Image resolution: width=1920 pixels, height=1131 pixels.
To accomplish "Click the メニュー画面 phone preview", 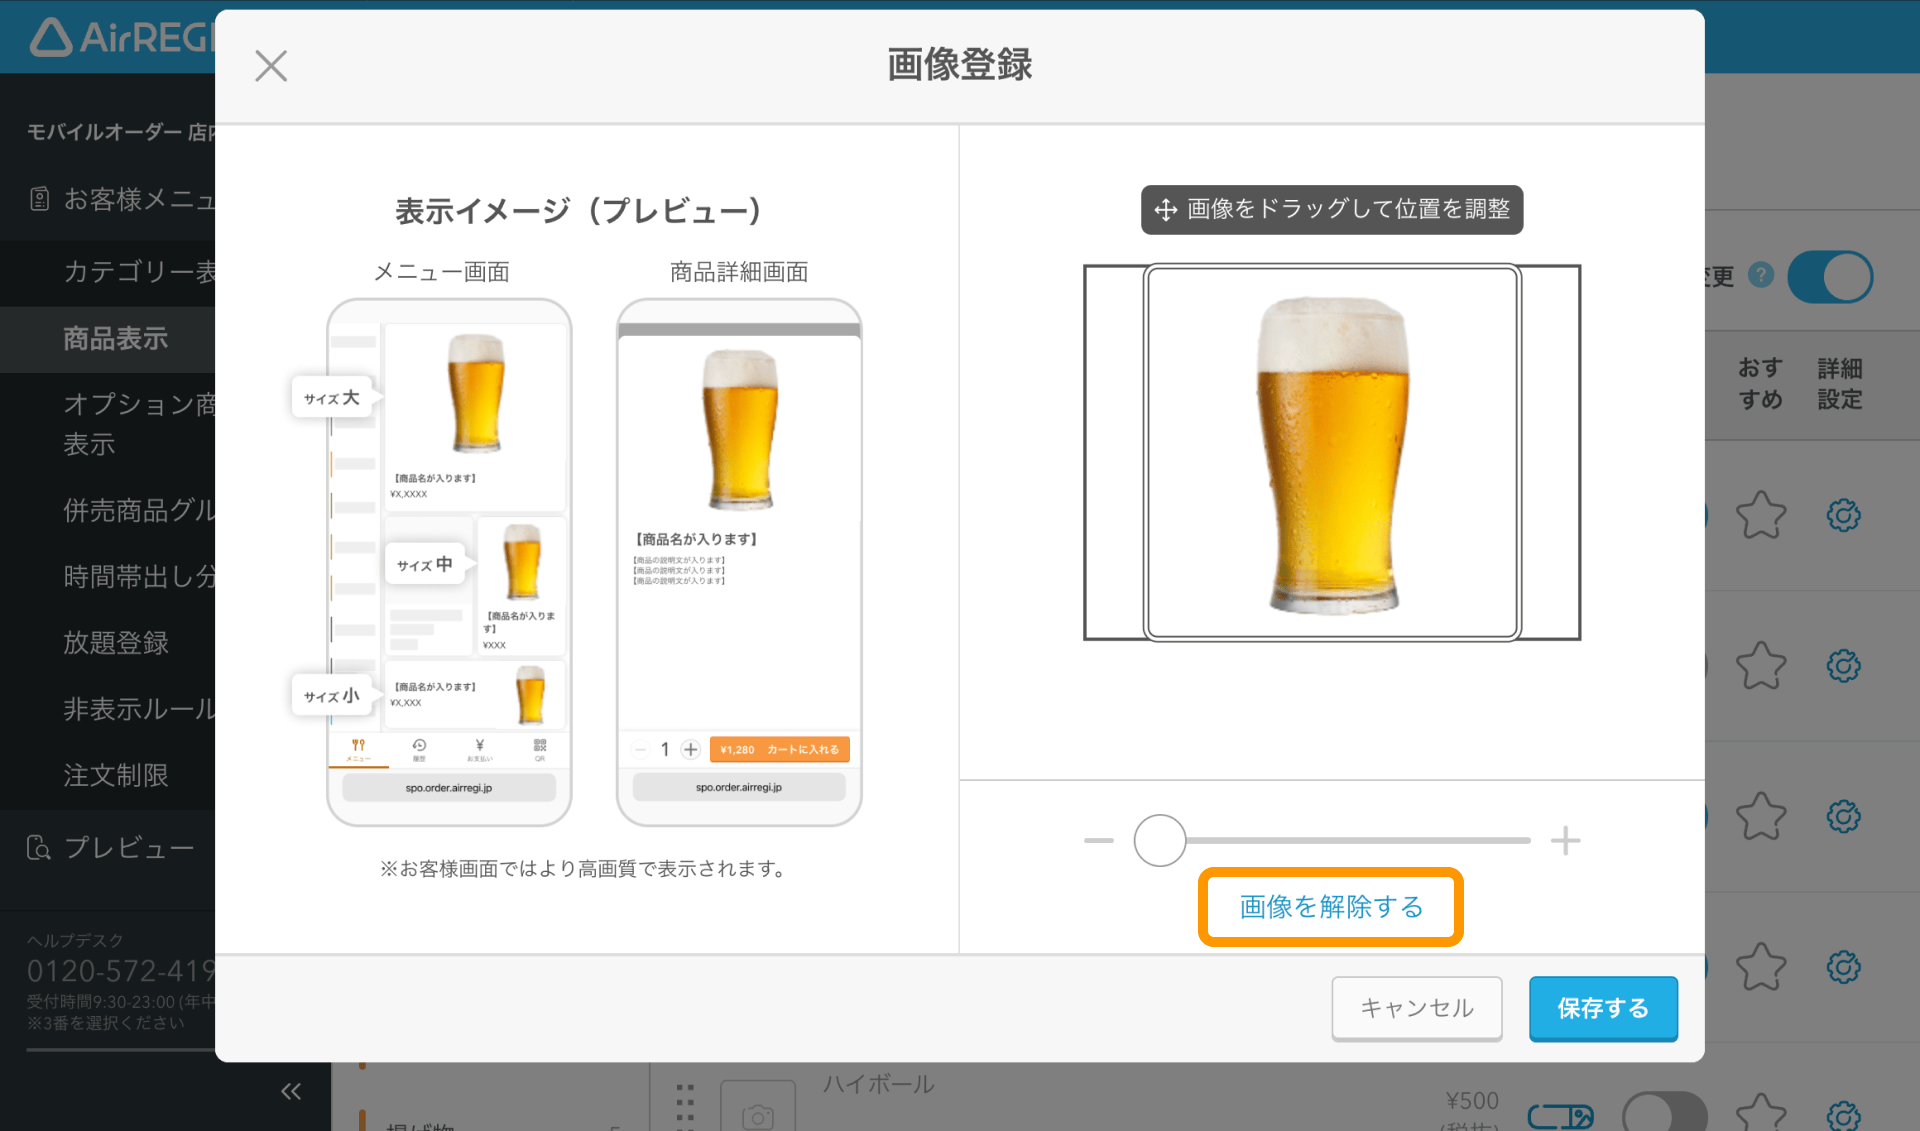I will pyautogui.click(x=449, y=562).
